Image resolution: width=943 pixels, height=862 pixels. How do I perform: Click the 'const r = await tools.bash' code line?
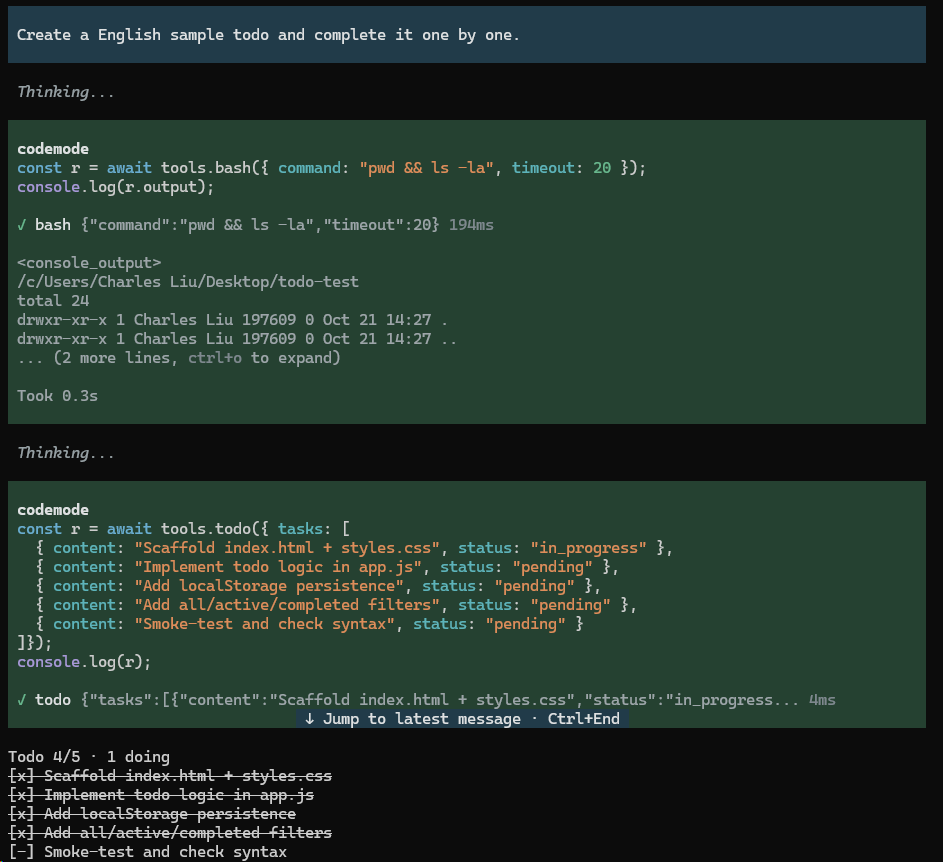(331, 168)
